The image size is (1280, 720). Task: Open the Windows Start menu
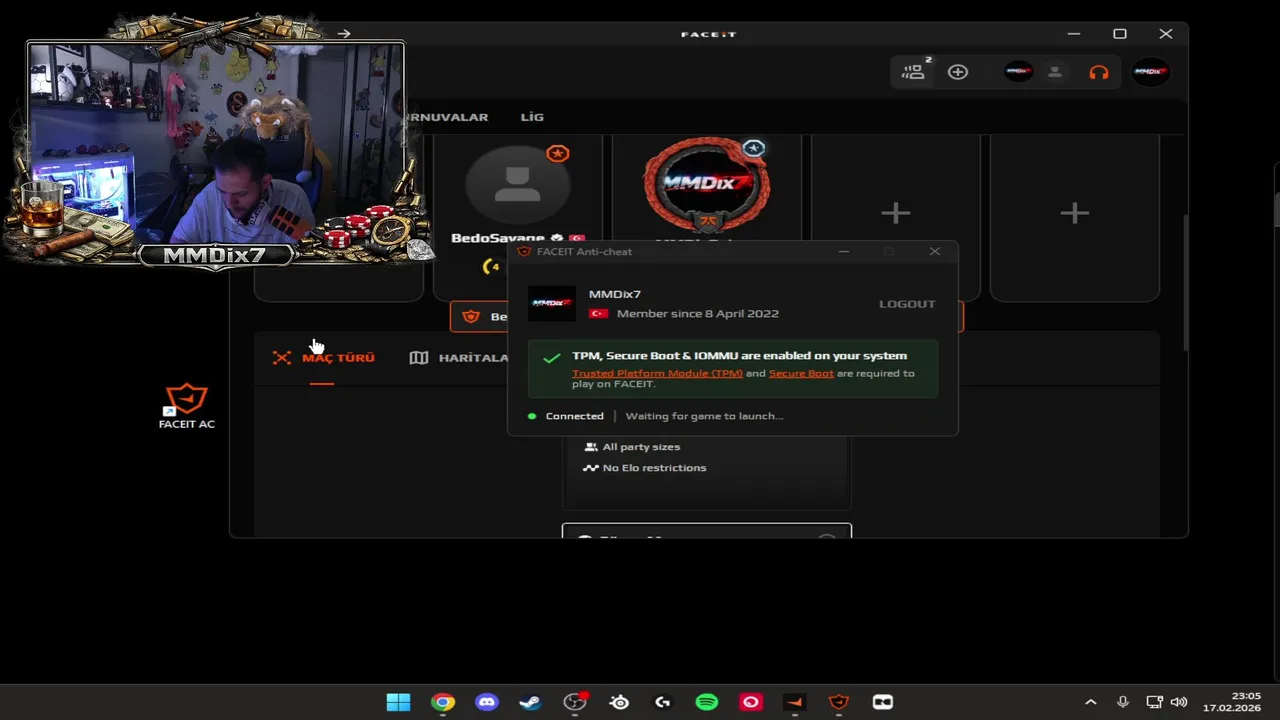coord(398,702)
